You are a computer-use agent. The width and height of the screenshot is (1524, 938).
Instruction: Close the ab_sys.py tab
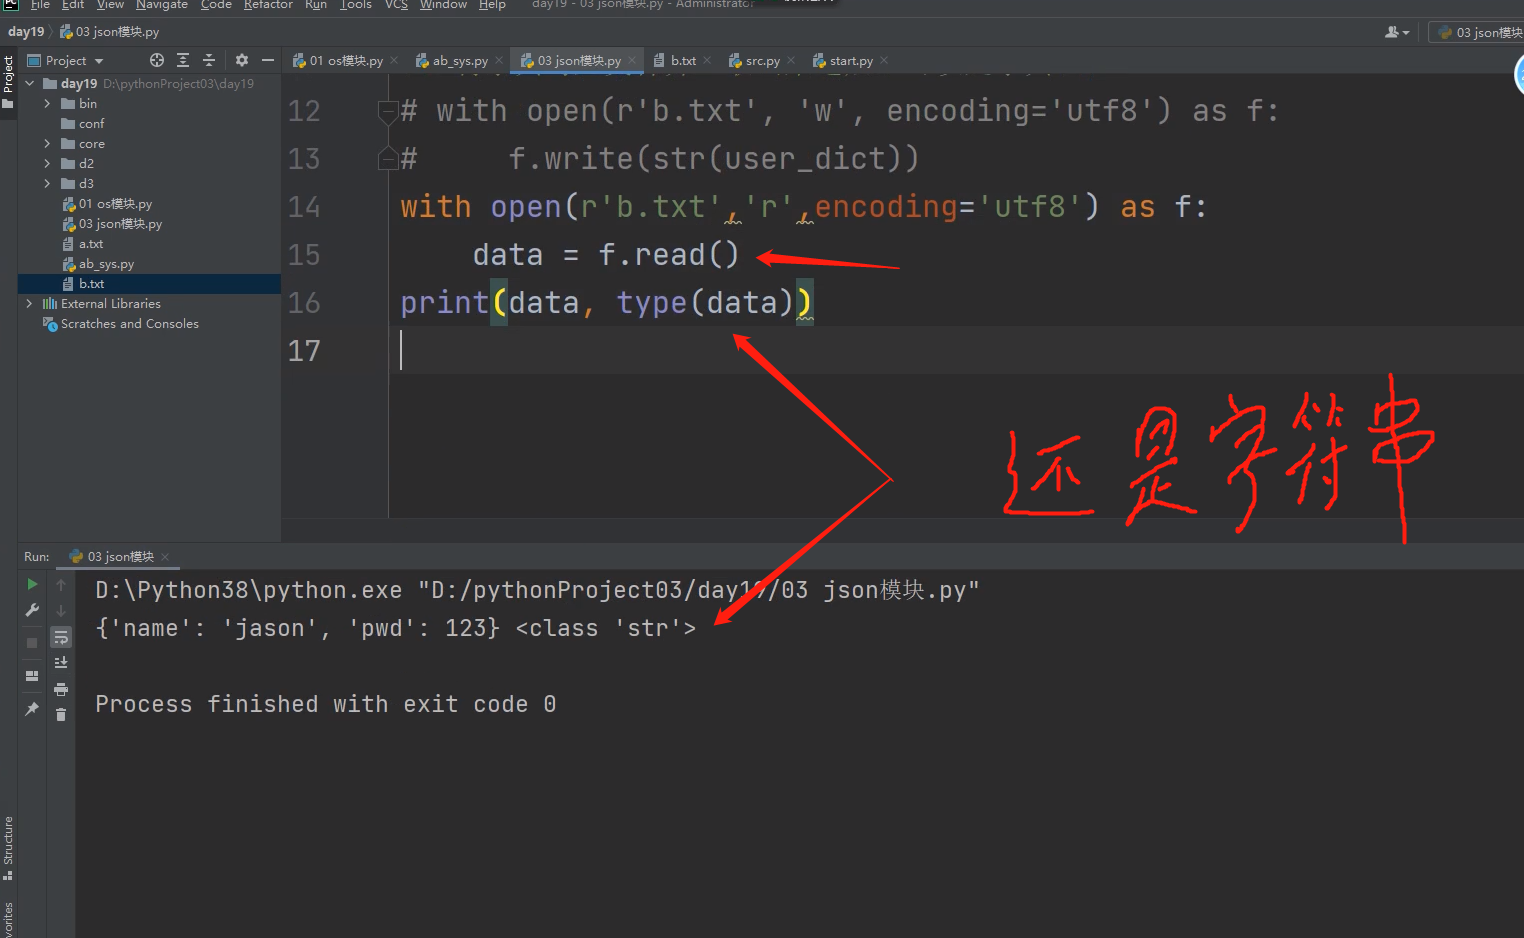(499, 61)
